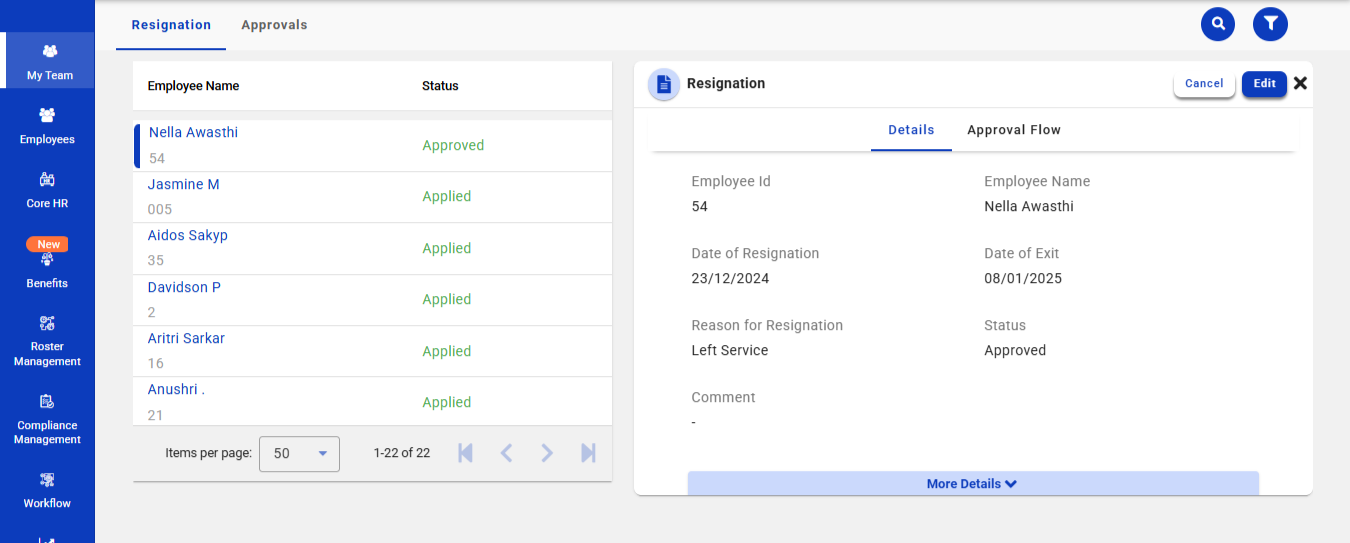Click the Cancel button
Viewport: 1350px width, 543px height.
1204,84
